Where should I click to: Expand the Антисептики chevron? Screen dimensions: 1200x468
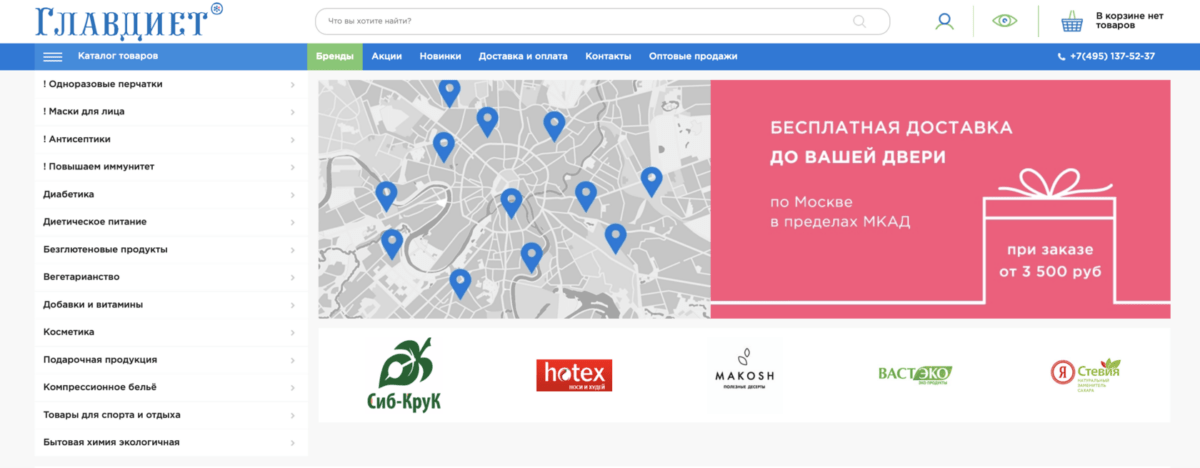292,140
